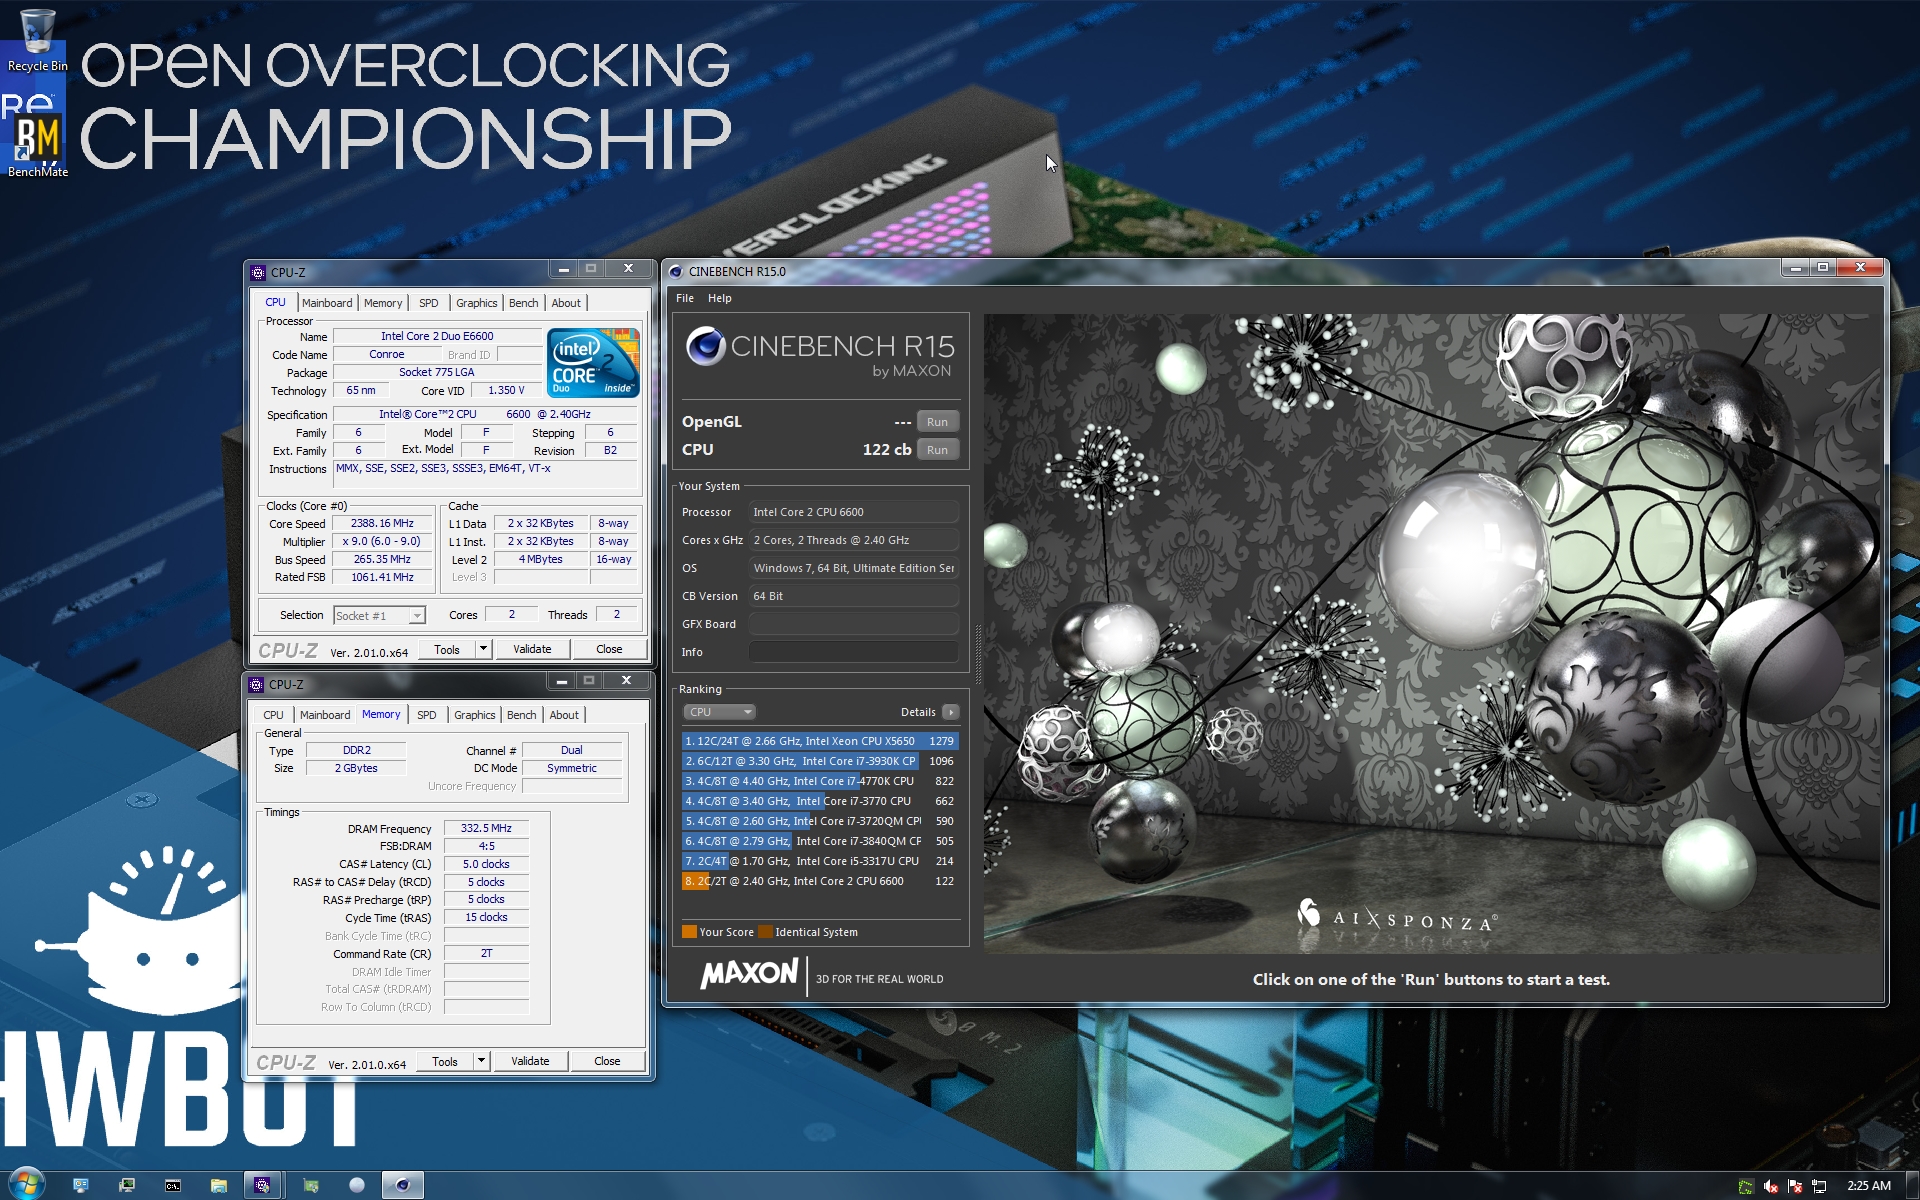
Task: Click Close in lower CPU-Z window
Action: point(607,1061)
